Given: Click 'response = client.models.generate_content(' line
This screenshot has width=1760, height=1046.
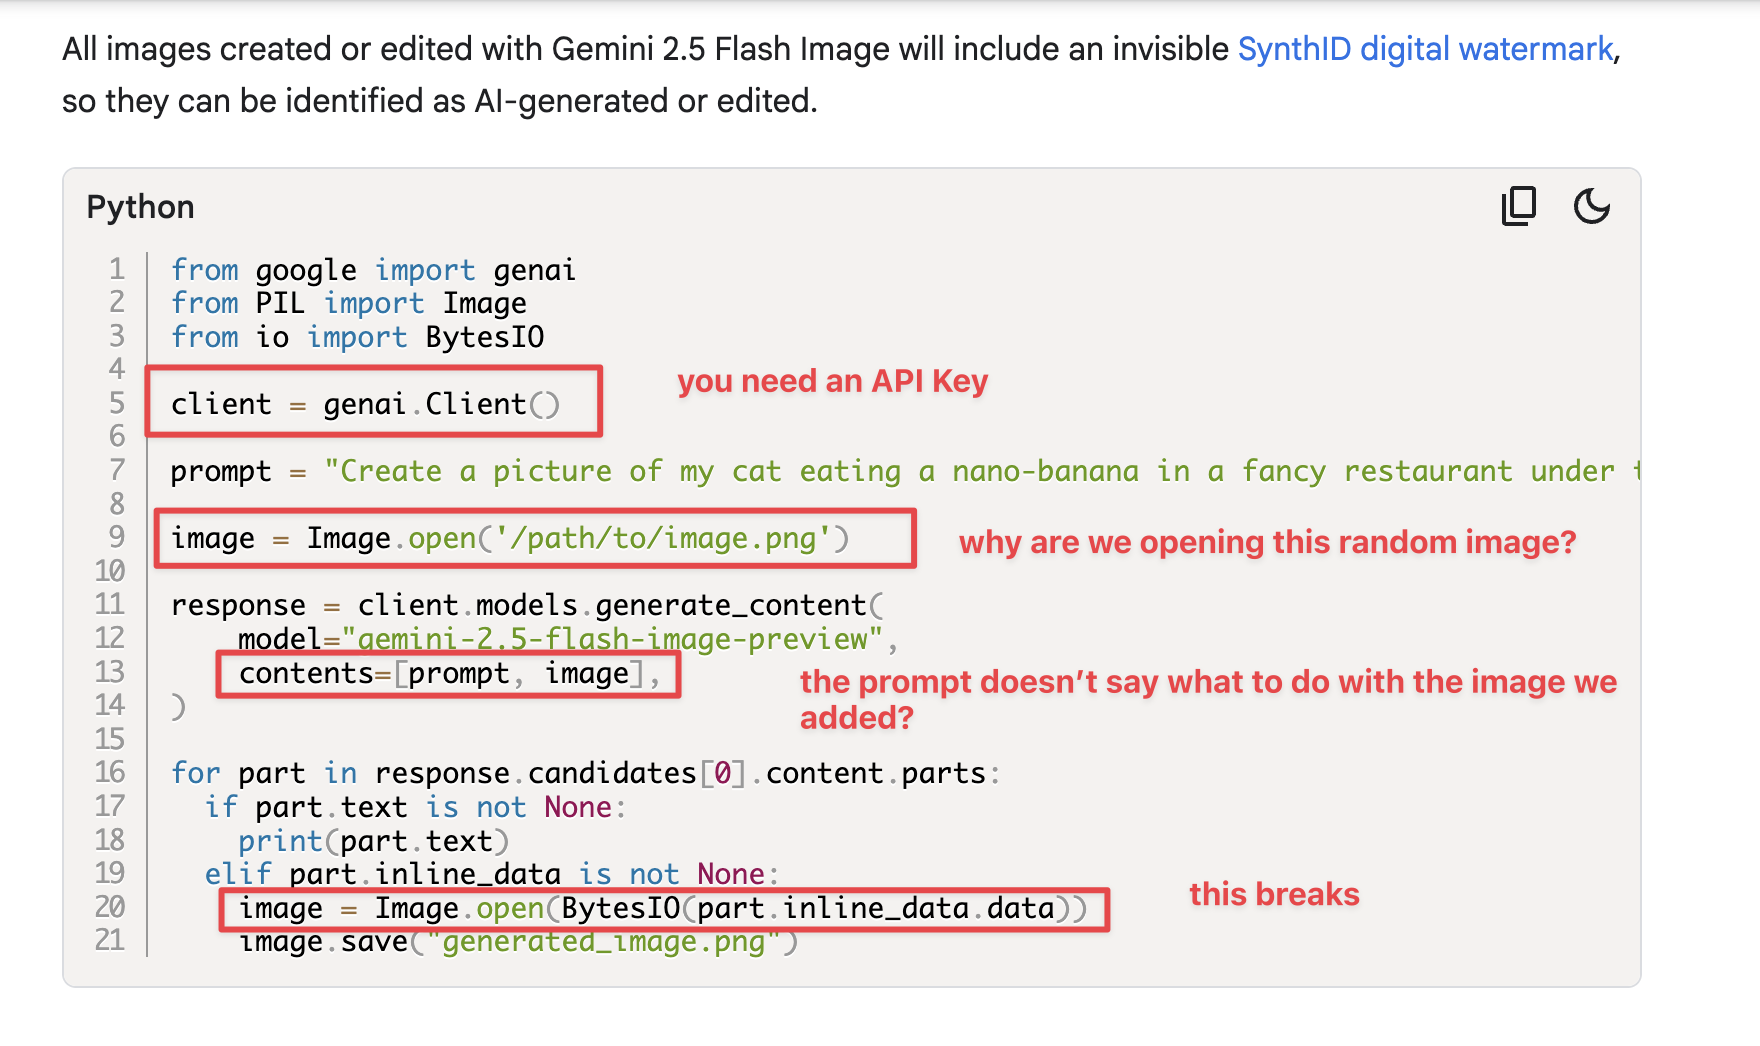Looking at the screenshot, I should (x=527, y=605).
